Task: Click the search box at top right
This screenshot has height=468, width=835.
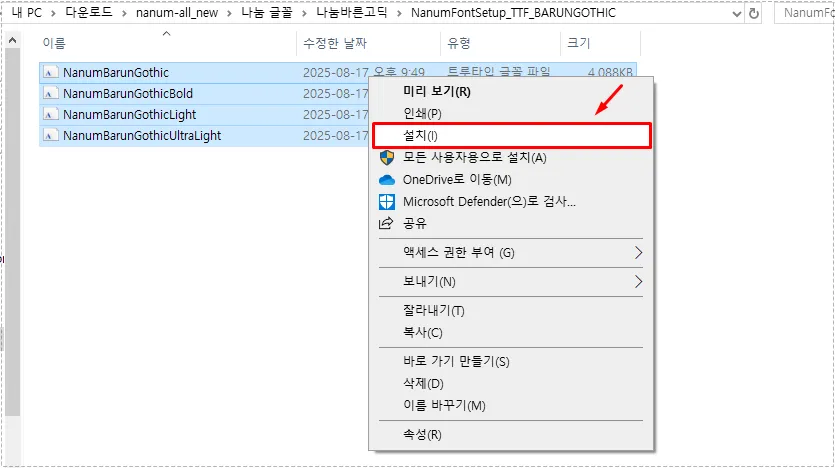Action: pos(805,13)
